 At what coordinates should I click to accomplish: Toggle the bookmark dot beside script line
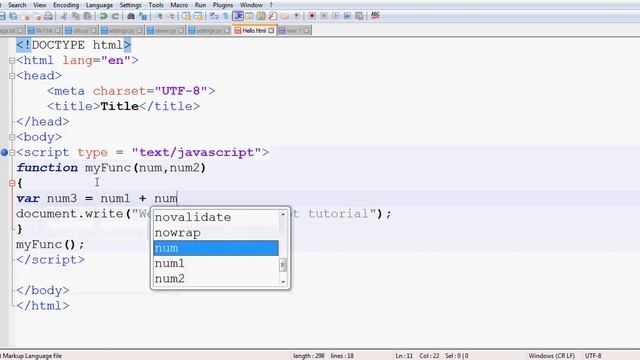tap(4, 152)
